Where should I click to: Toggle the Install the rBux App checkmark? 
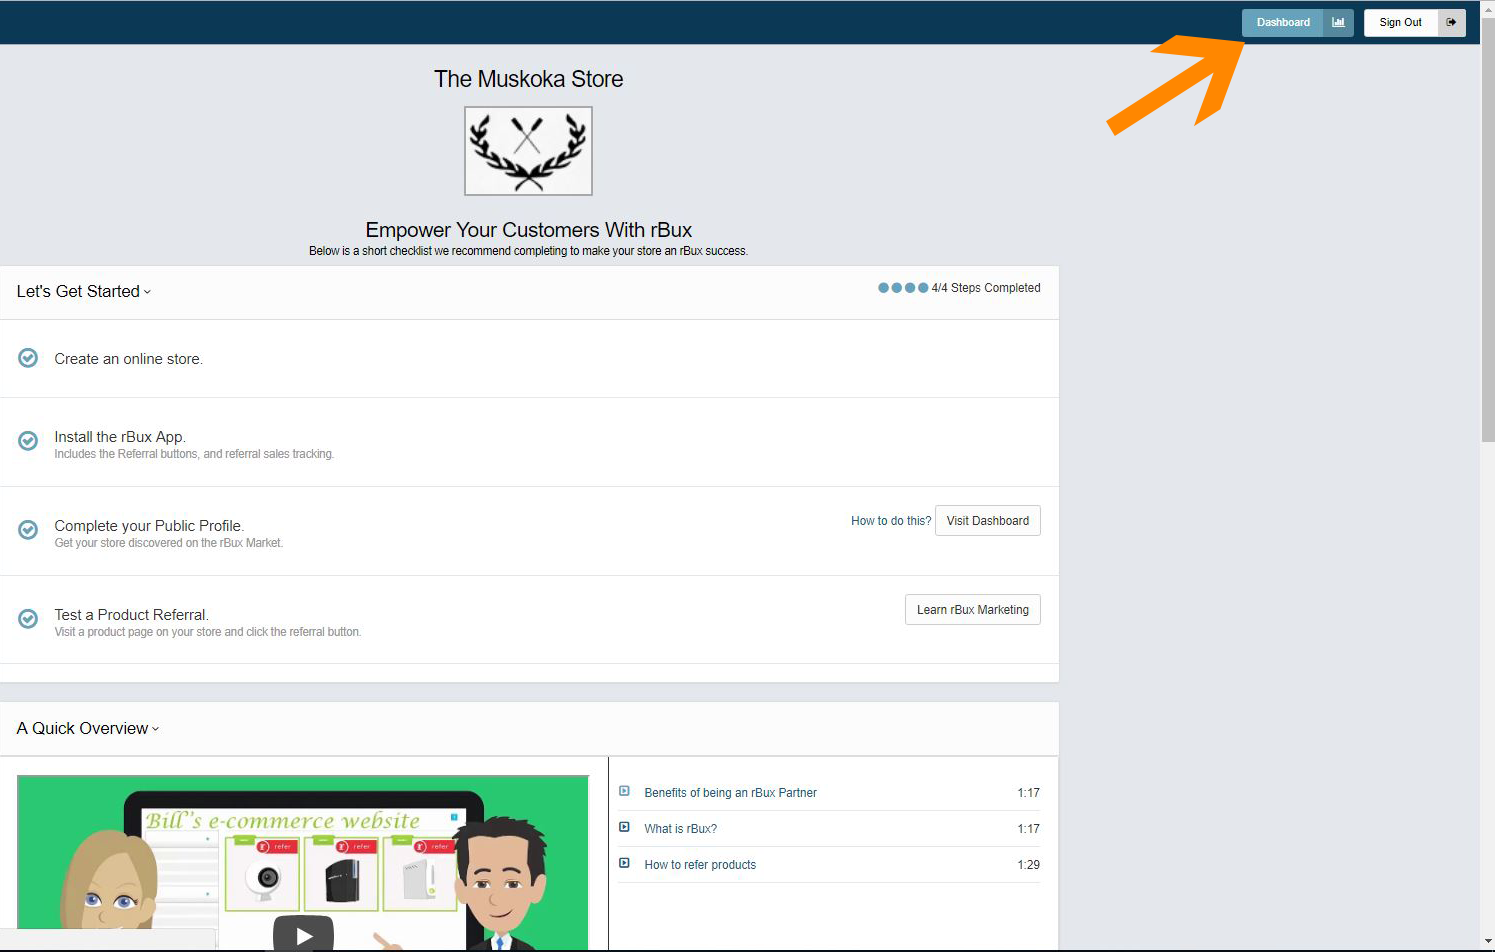[28, 440]
